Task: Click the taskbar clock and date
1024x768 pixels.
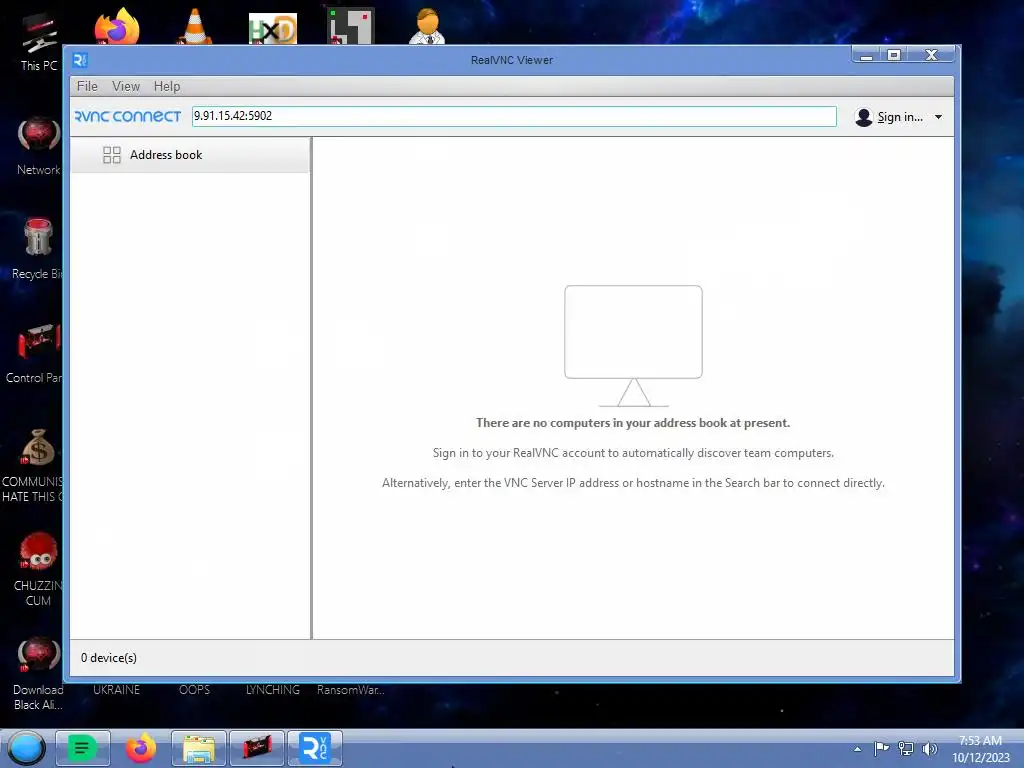Action: [x=980, y=749]
